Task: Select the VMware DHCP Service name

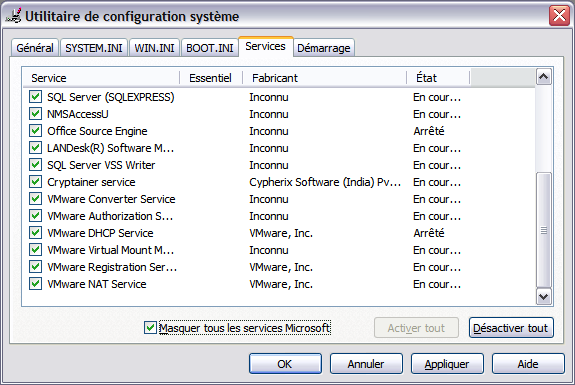Action: point(100,233)
